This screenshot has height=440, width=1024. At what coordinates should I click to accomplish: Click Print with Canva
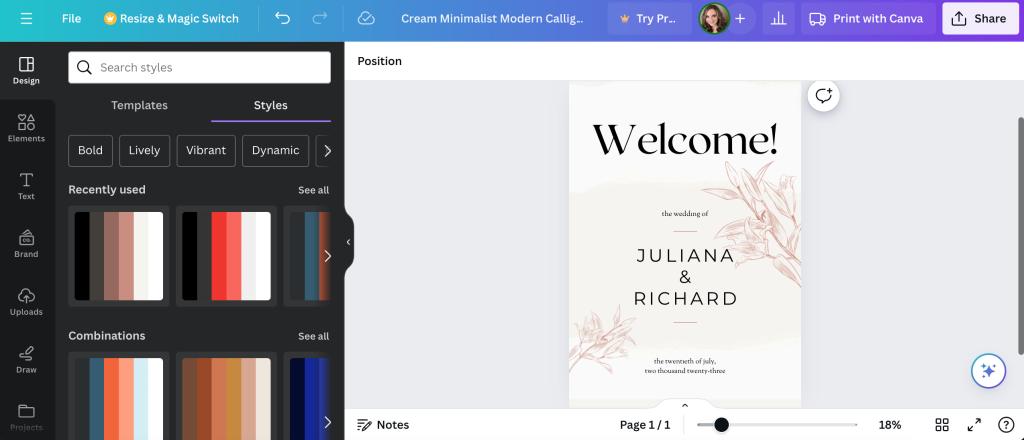click(867, 18)
